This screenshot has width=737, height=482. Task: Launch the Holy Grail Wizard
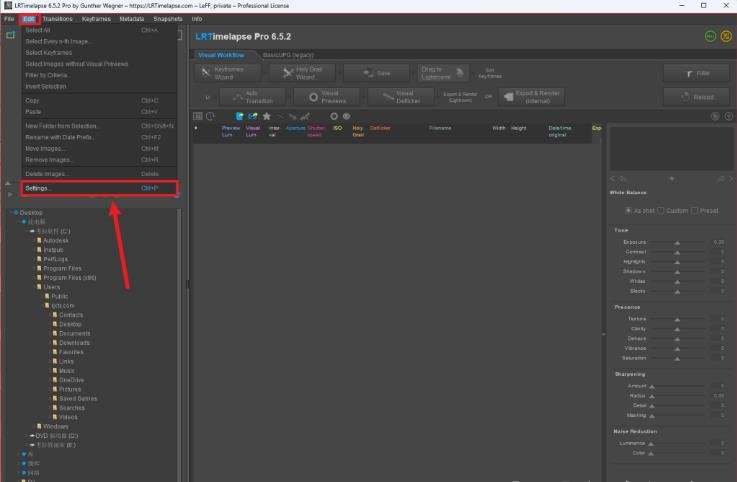(x=304, y=73)
